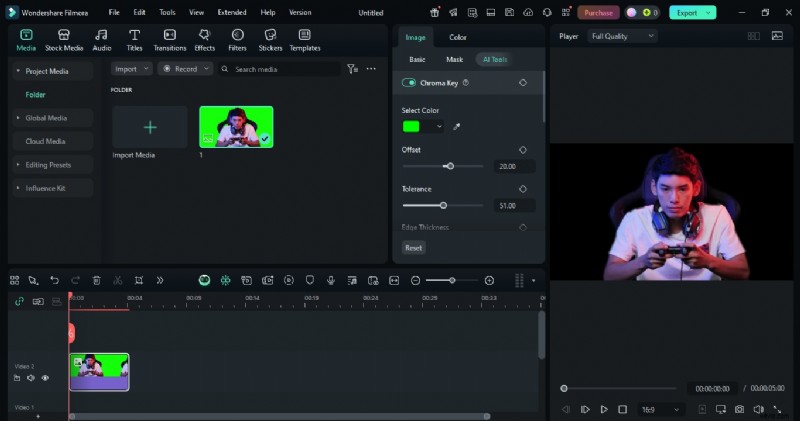Take a snapshot with the camera icon
Viewport: 800px width, 421px height.
coord(739,409)
